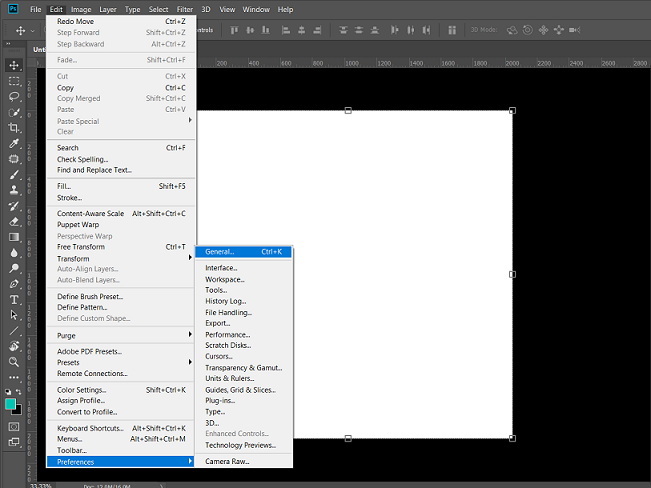Select the Lasso tool
The width and height of the screenshot is (651, 488).
(14, 97)
